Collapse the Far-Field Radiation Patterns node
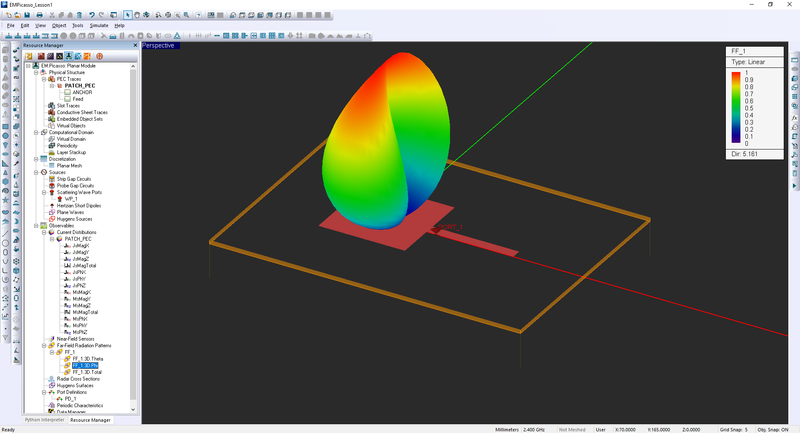The width and height of the screenshot is (800, 433). (x=43, y=345)
